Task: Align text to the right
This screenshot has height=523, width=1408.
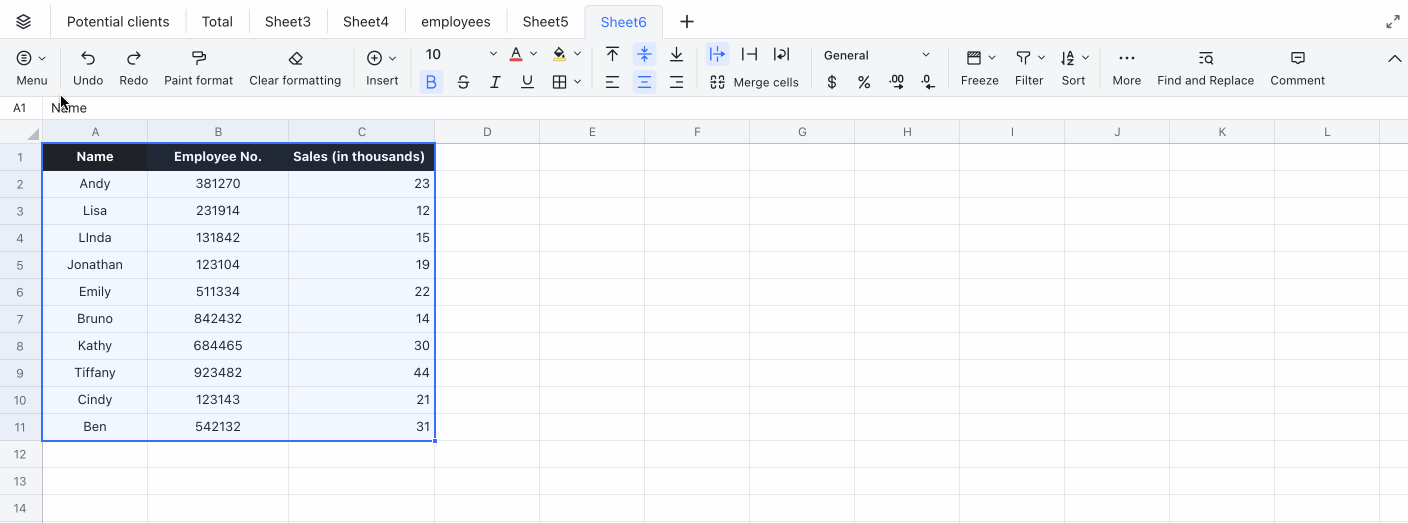Action: (676, 82)
